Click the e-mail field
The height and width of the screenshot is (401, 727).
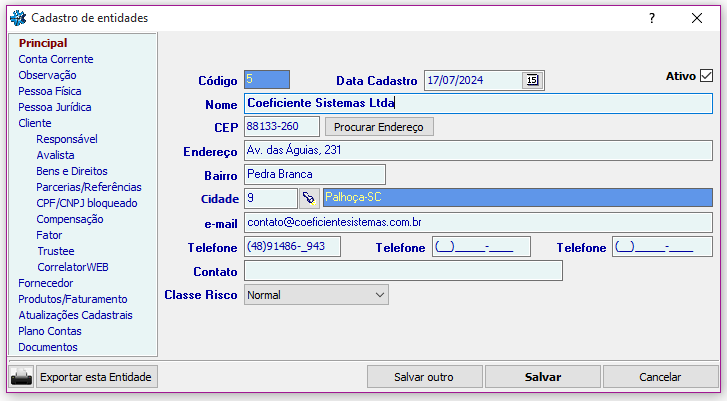tap(478, 223)
